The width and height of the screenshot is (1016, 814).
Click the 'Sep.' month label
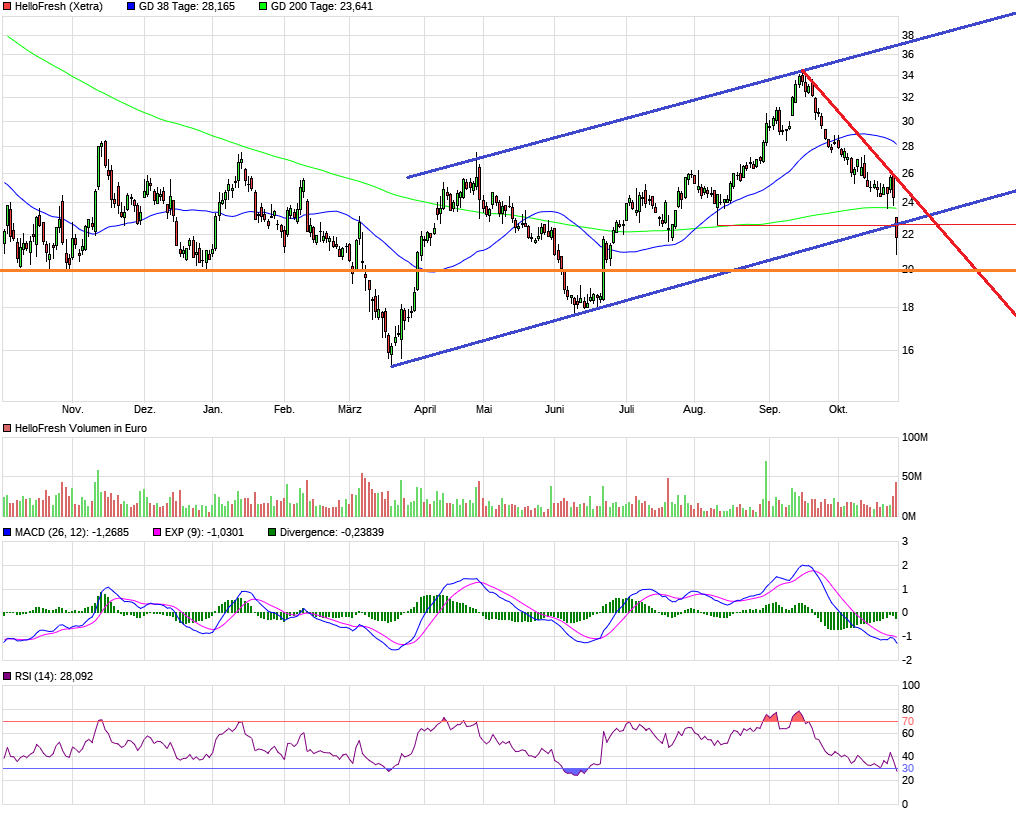coord(770,410)
